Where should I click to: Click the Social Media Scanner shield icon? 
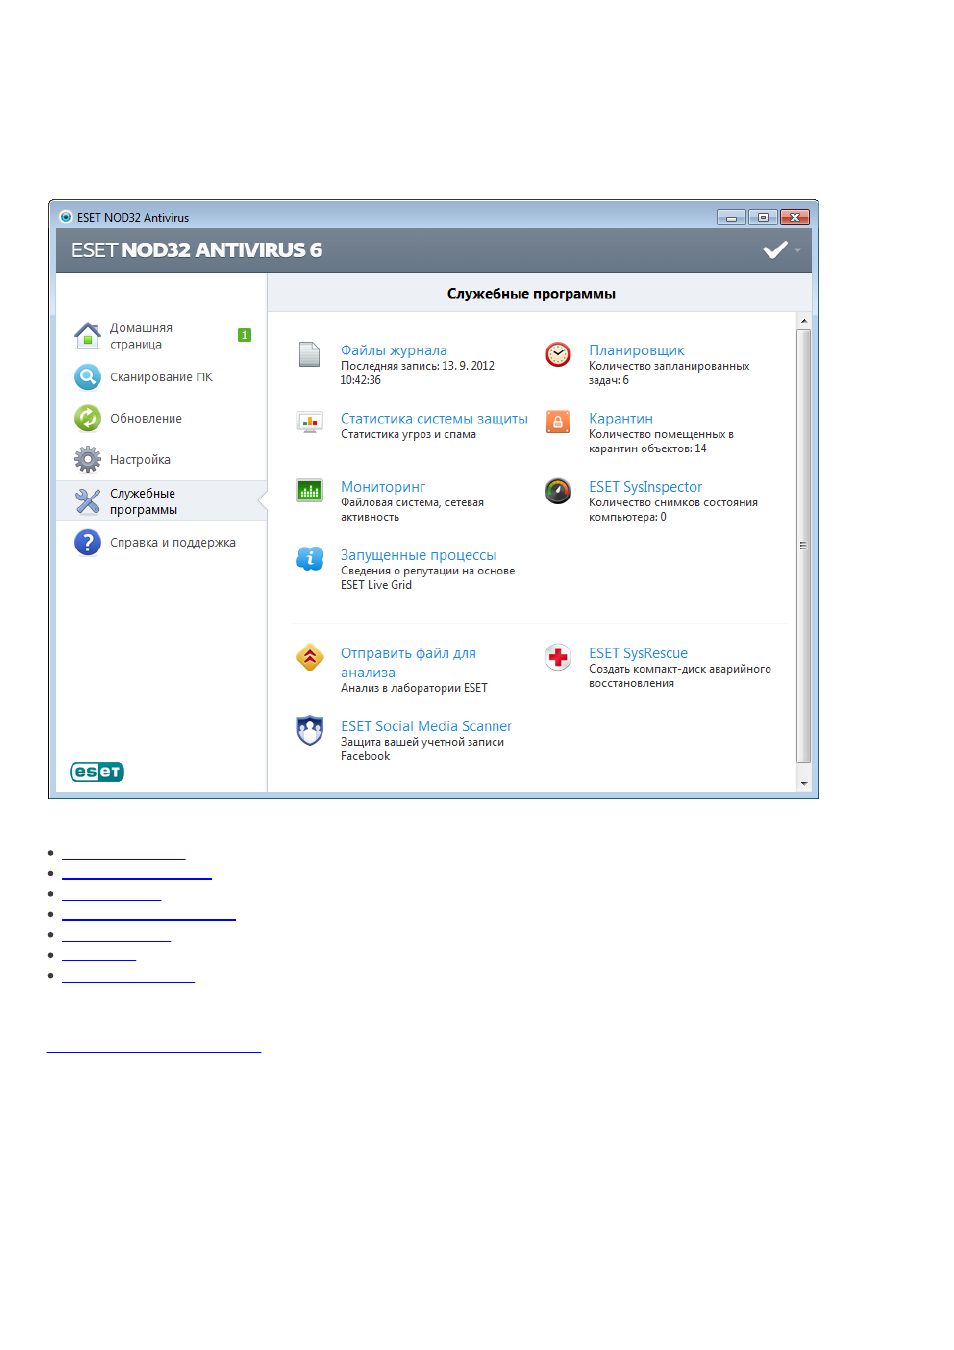click(310, 730)
